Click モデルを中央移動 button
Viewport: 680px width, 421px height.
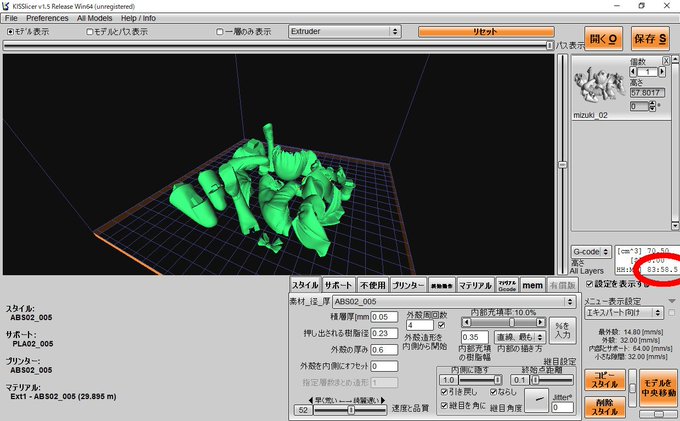[658, 388]
